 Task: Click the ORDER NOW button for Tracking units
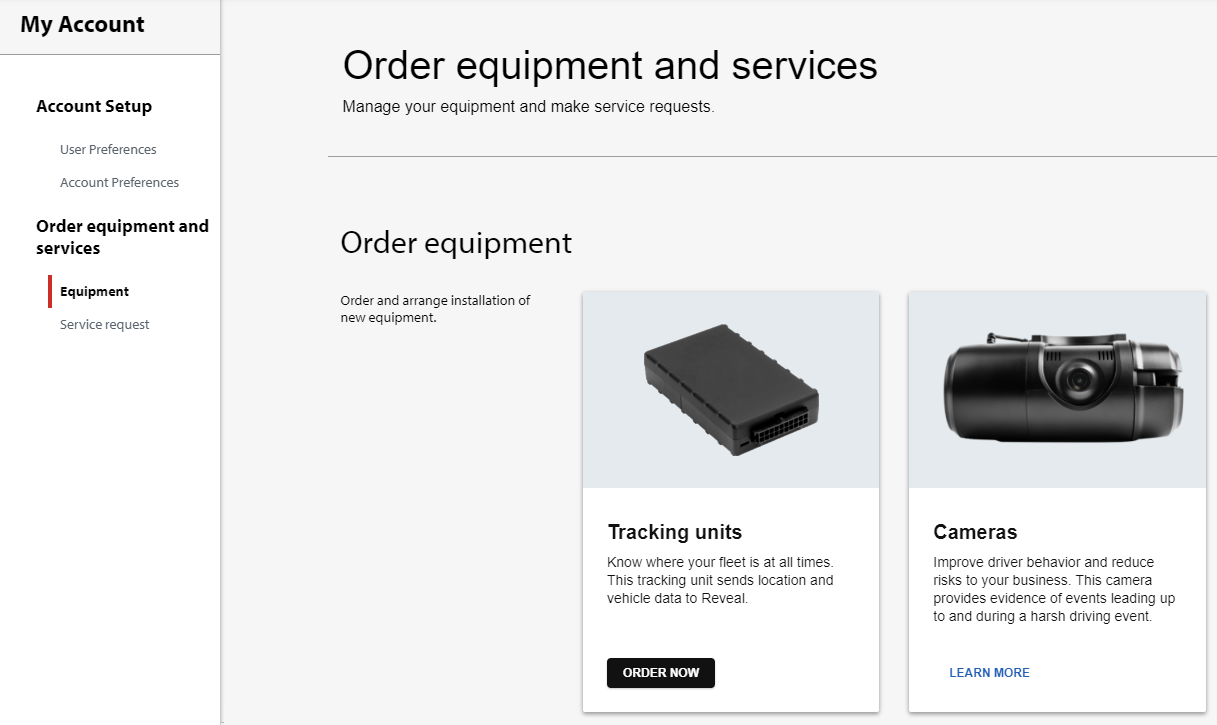[x=660, y=672]
